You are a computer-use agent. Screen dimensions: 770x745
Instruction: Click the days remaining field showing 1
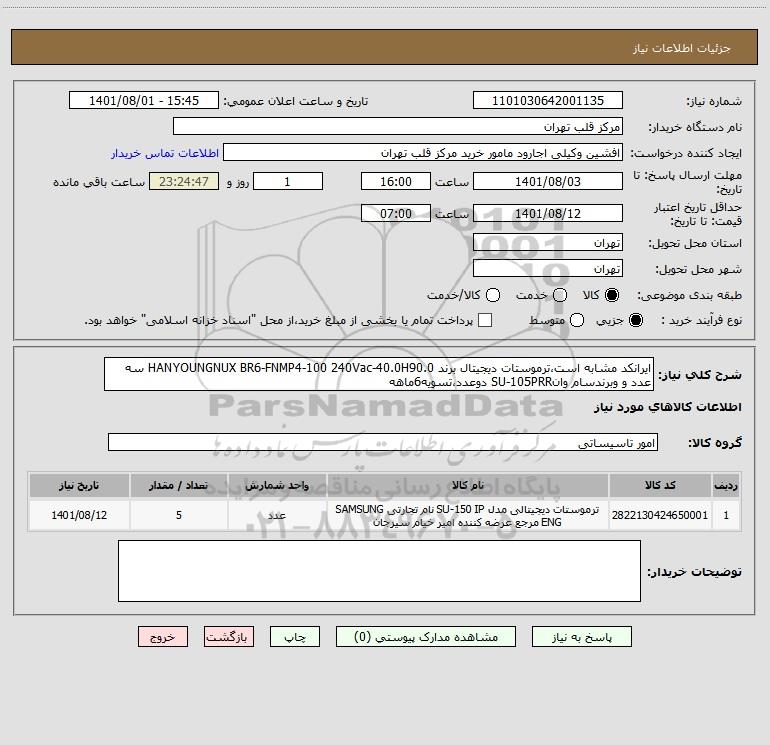click(288, 181)
